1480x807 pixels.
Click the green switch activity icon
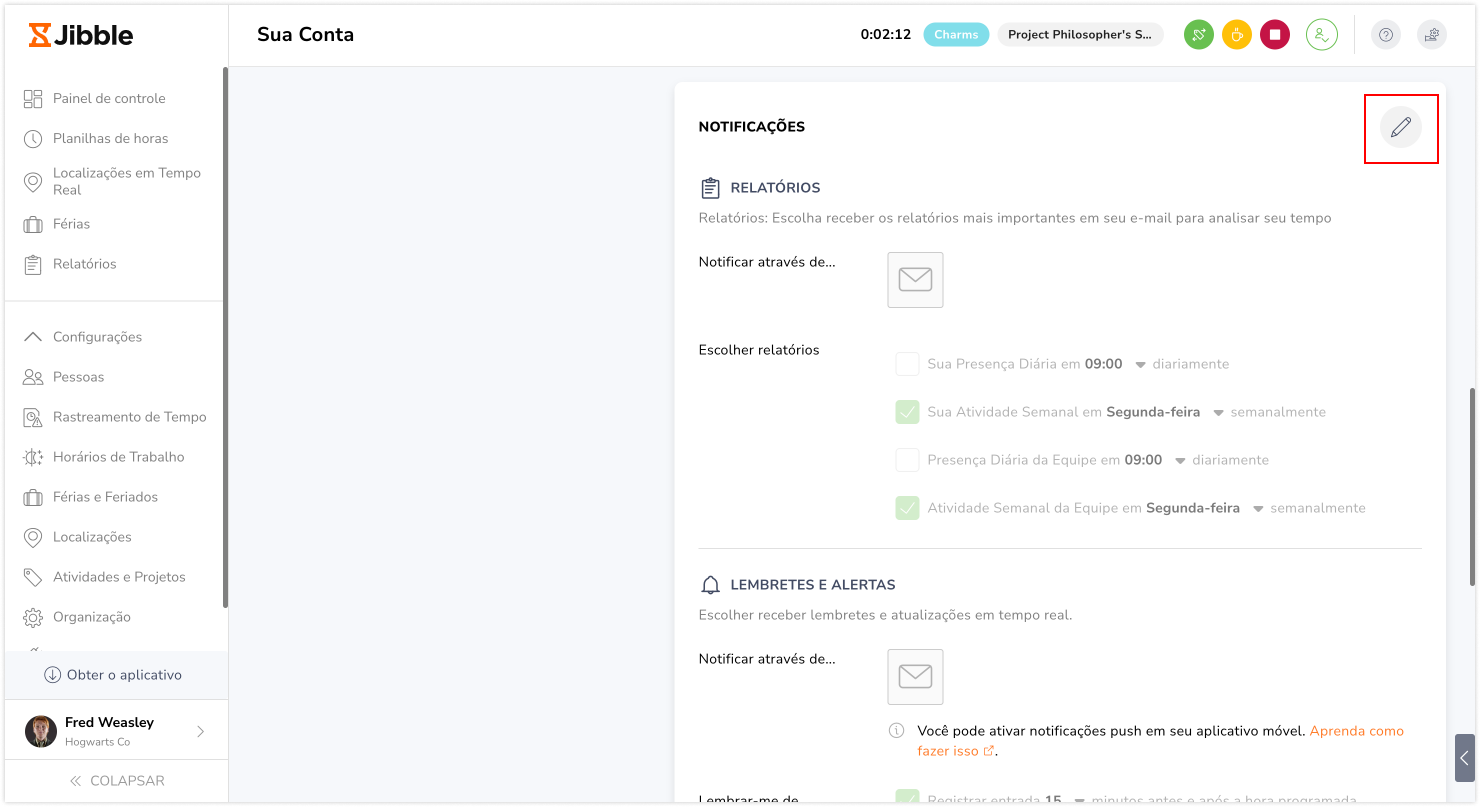point(1199,35)
